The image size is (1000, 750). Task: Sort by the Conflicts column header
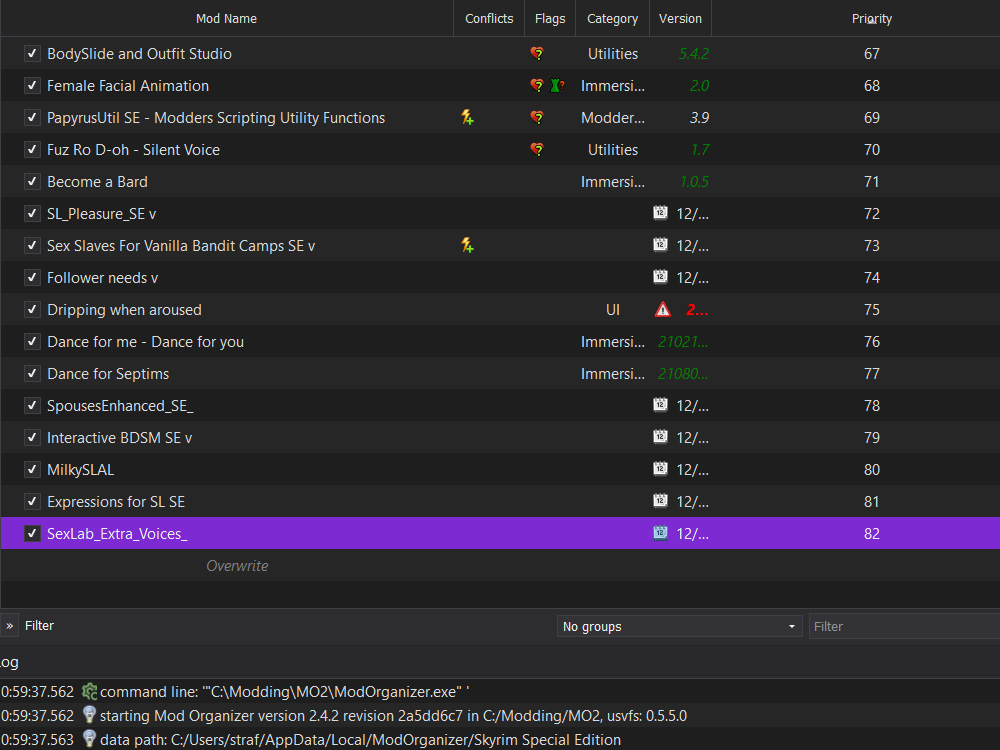489,18
